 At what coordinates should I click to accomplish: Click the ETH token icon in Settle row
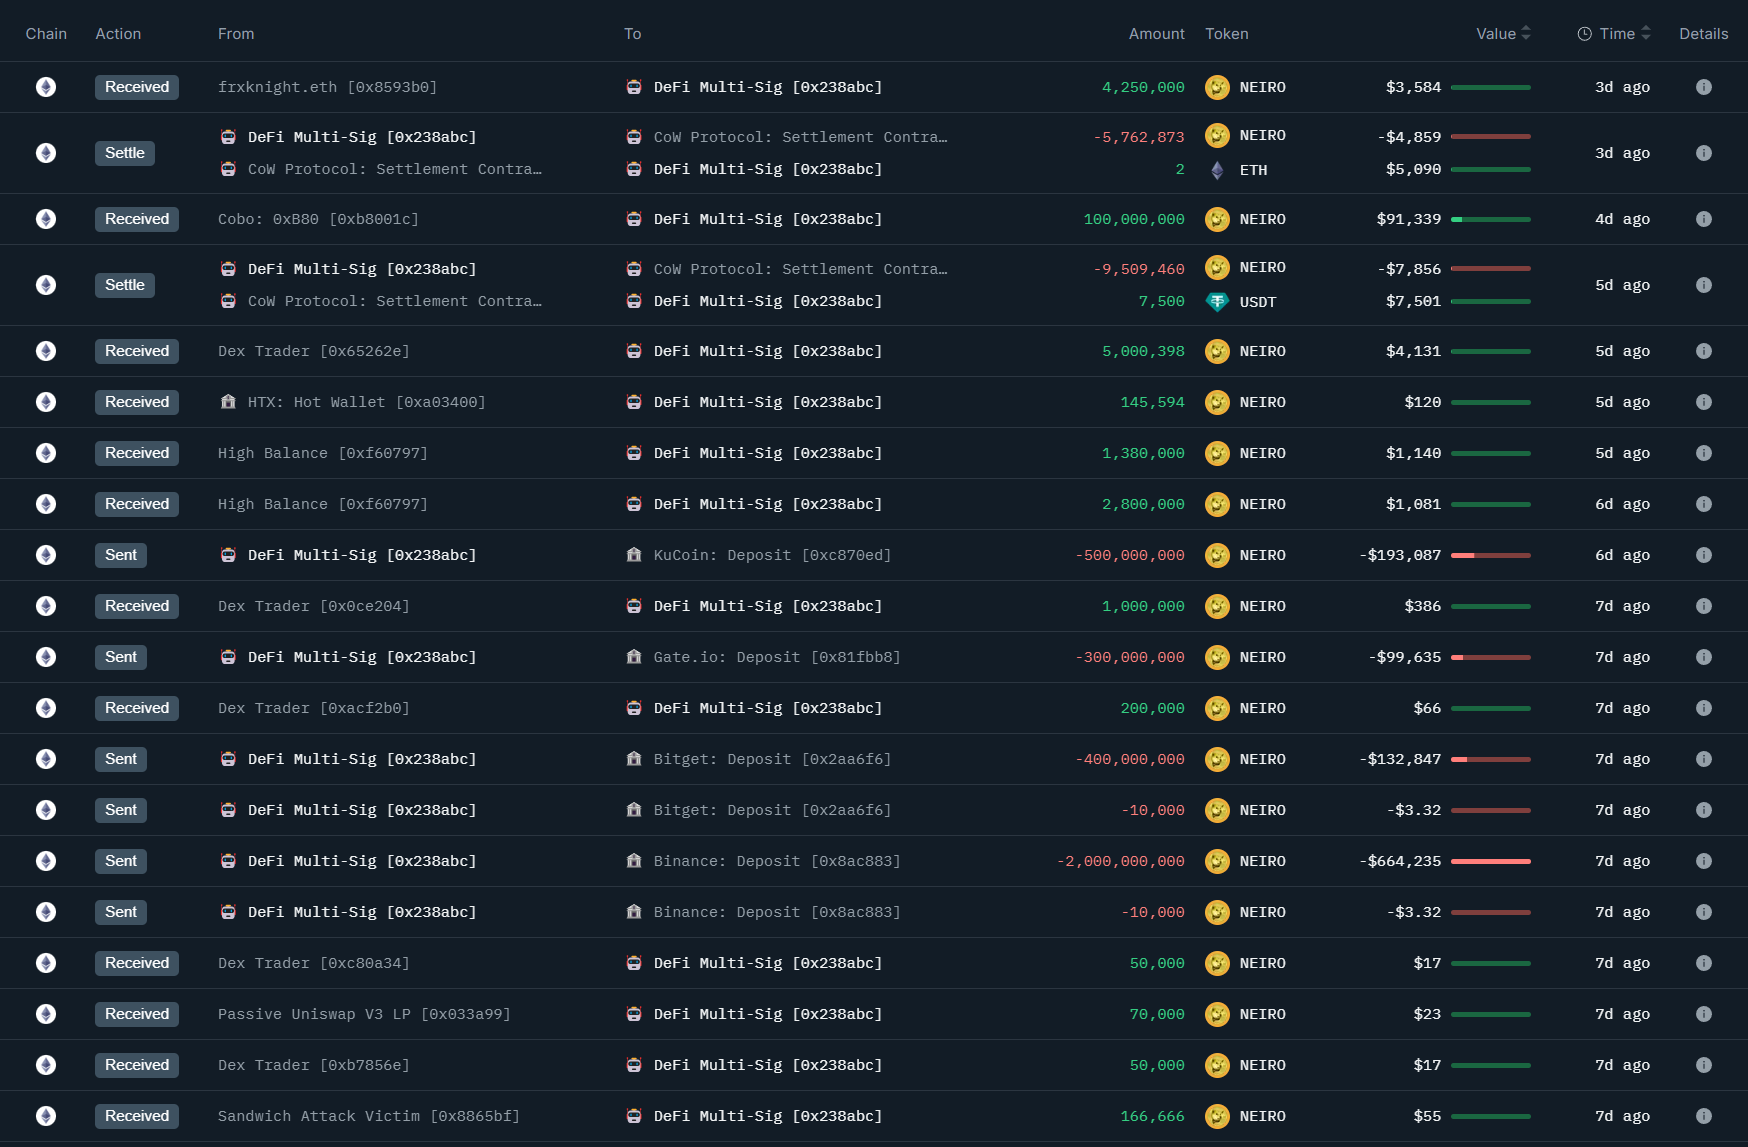coord(1217,170)
